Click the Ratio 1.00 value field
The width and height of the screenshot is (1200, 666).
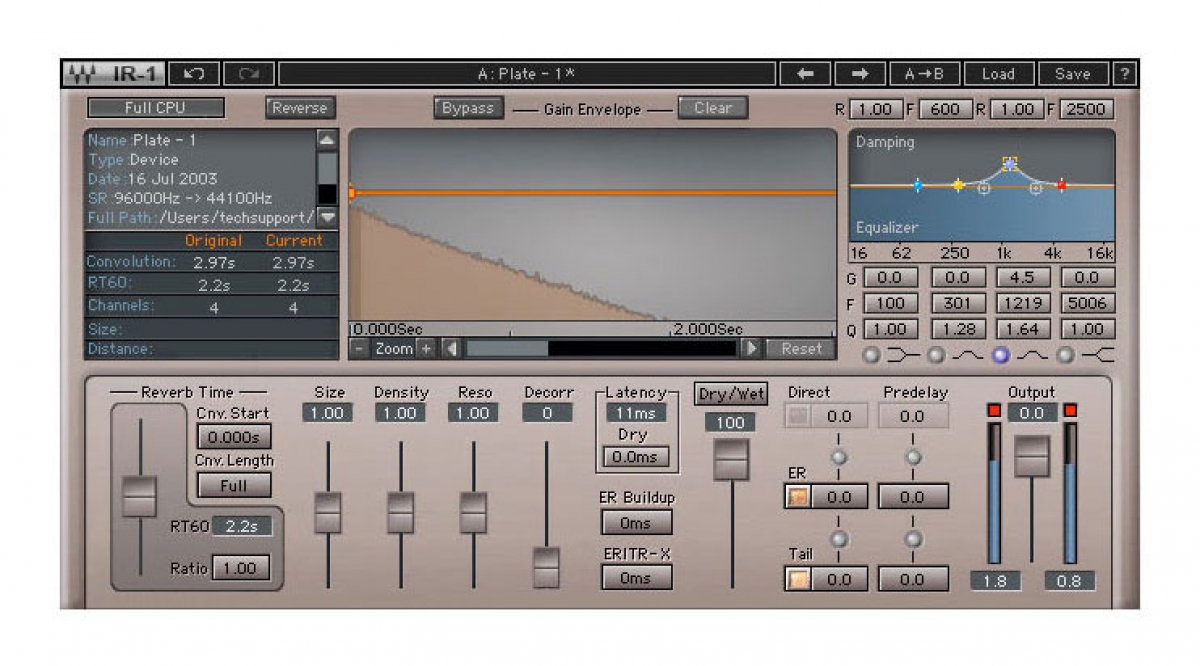click(240, 568)
